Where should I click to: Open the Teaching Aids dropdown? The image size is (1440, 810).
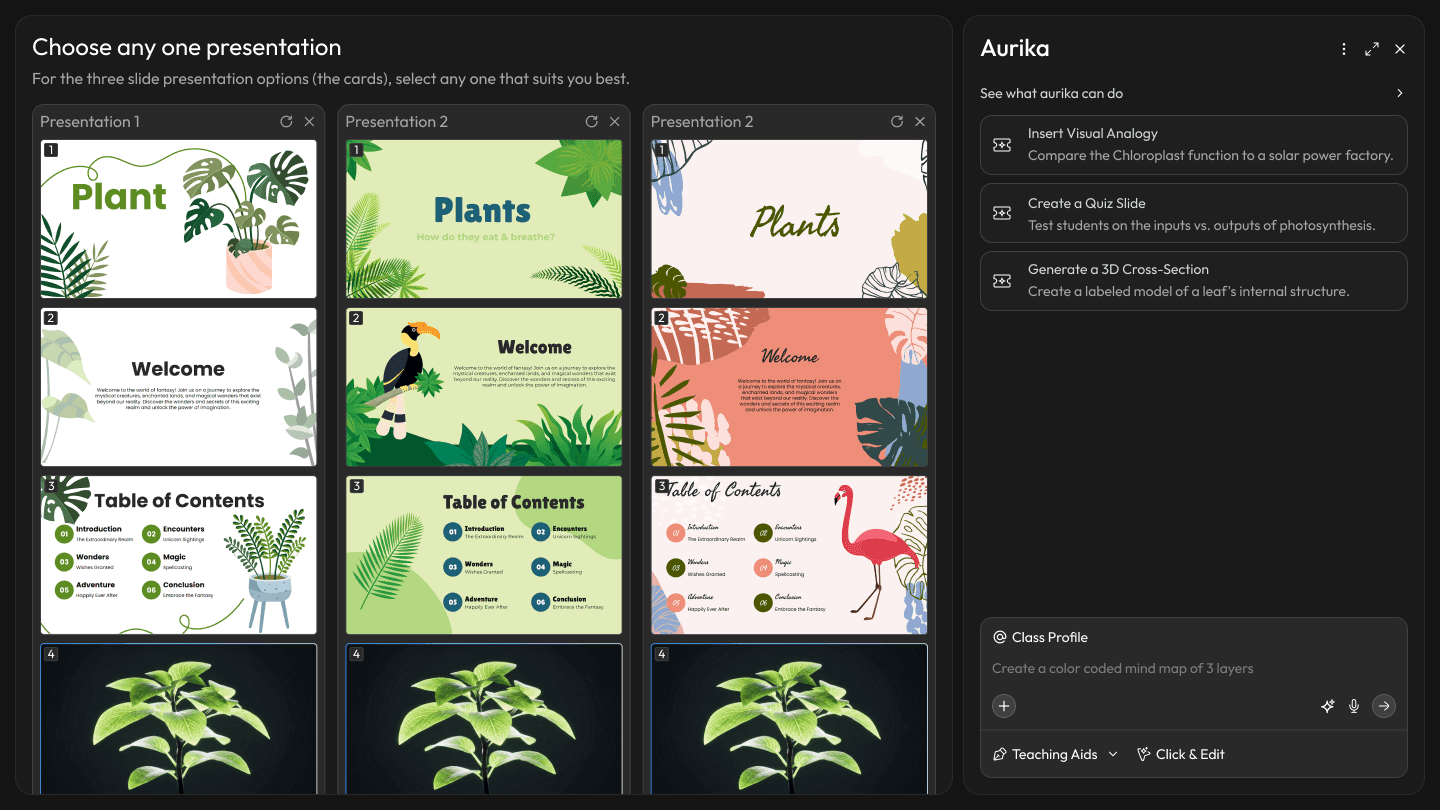click(1054, 754)
